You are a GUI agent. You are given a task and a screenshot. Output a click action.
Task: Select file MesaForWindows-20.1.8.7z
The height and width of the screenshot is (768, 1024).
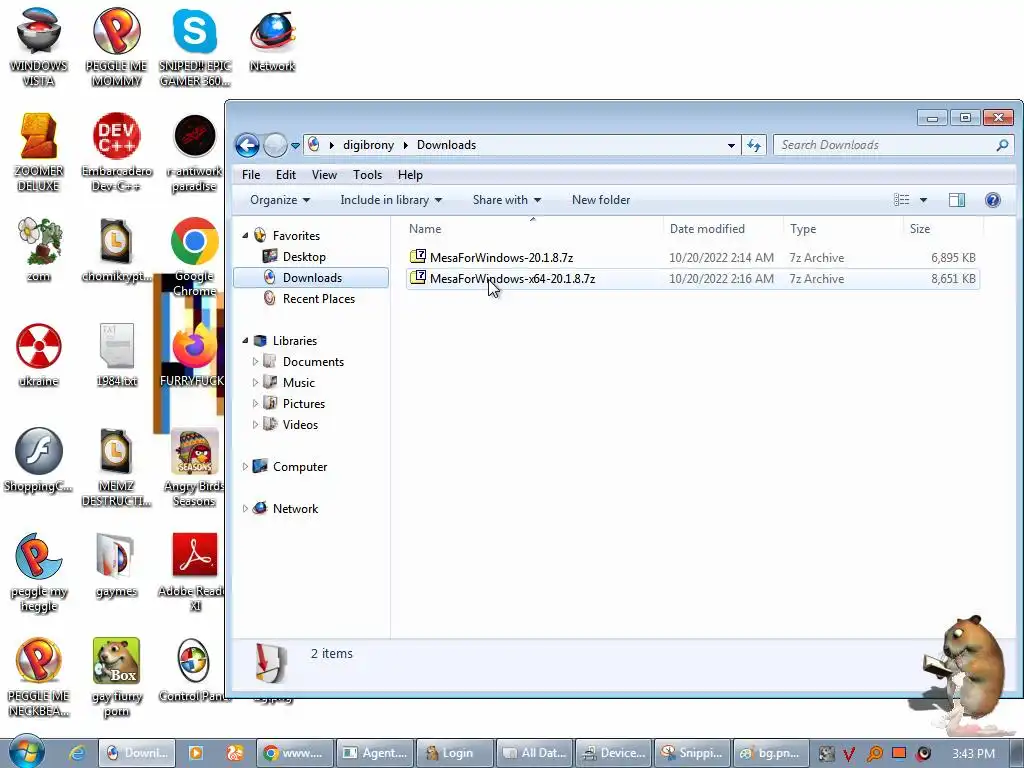click(x=501, y=257)
